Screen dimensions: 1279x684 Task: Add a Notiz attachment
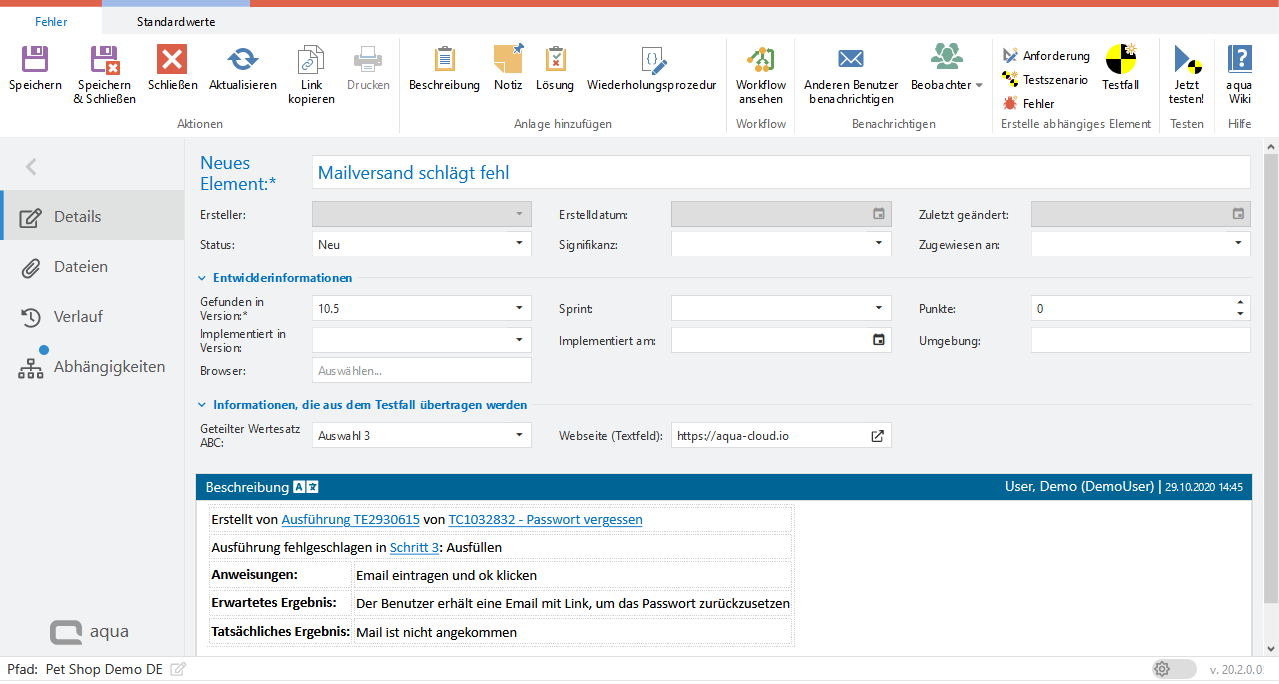[x=508, y=61]
